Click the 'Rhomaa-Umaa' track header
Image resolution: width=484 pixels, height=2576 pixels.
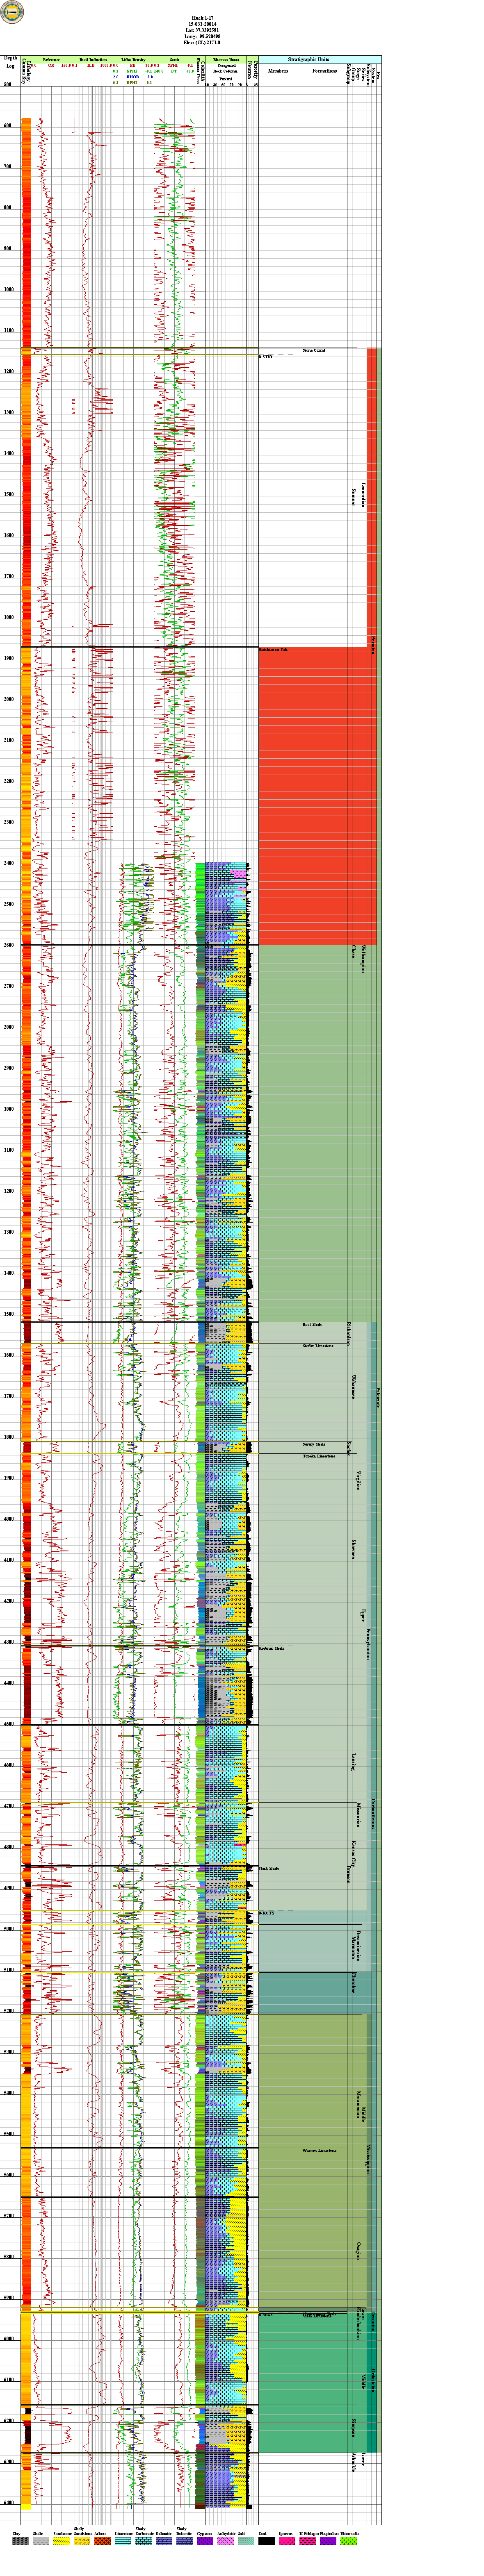[x=226, y=60]
